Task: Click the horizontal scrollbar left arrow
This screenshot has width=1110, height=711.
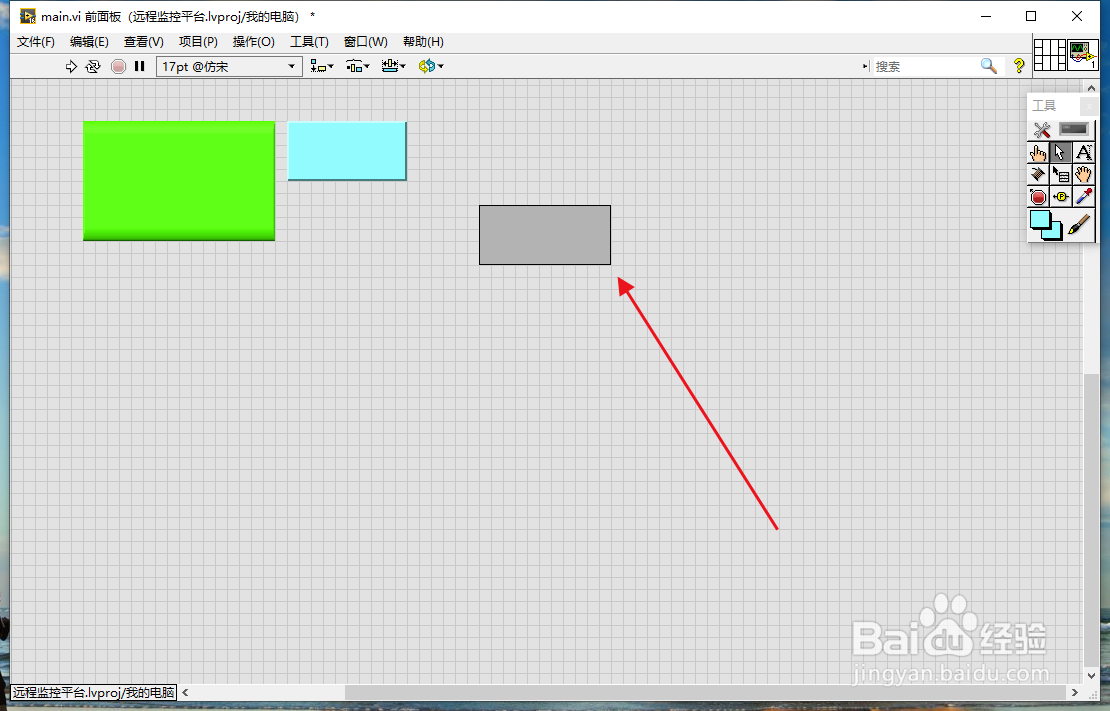Action: pos(185,693)
